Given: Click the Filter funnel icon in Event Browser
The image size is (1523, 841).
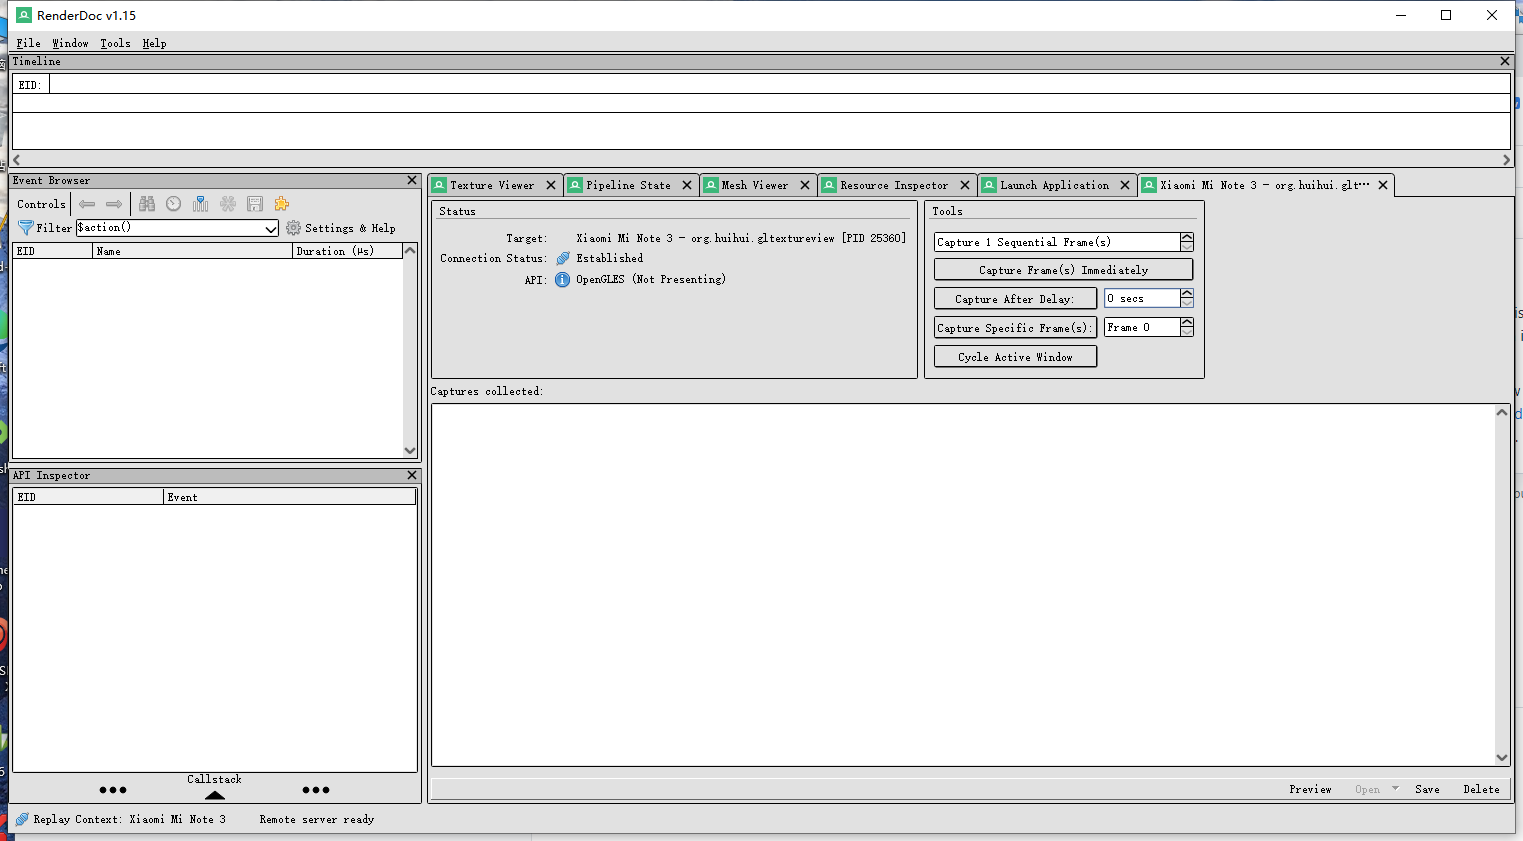Looking at the screenshot, I should [x=25, y=227].
